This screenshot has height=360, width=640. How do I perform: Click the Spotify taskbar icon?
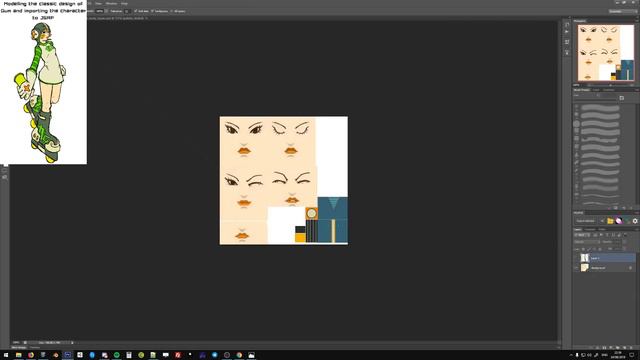pos(117,355)
